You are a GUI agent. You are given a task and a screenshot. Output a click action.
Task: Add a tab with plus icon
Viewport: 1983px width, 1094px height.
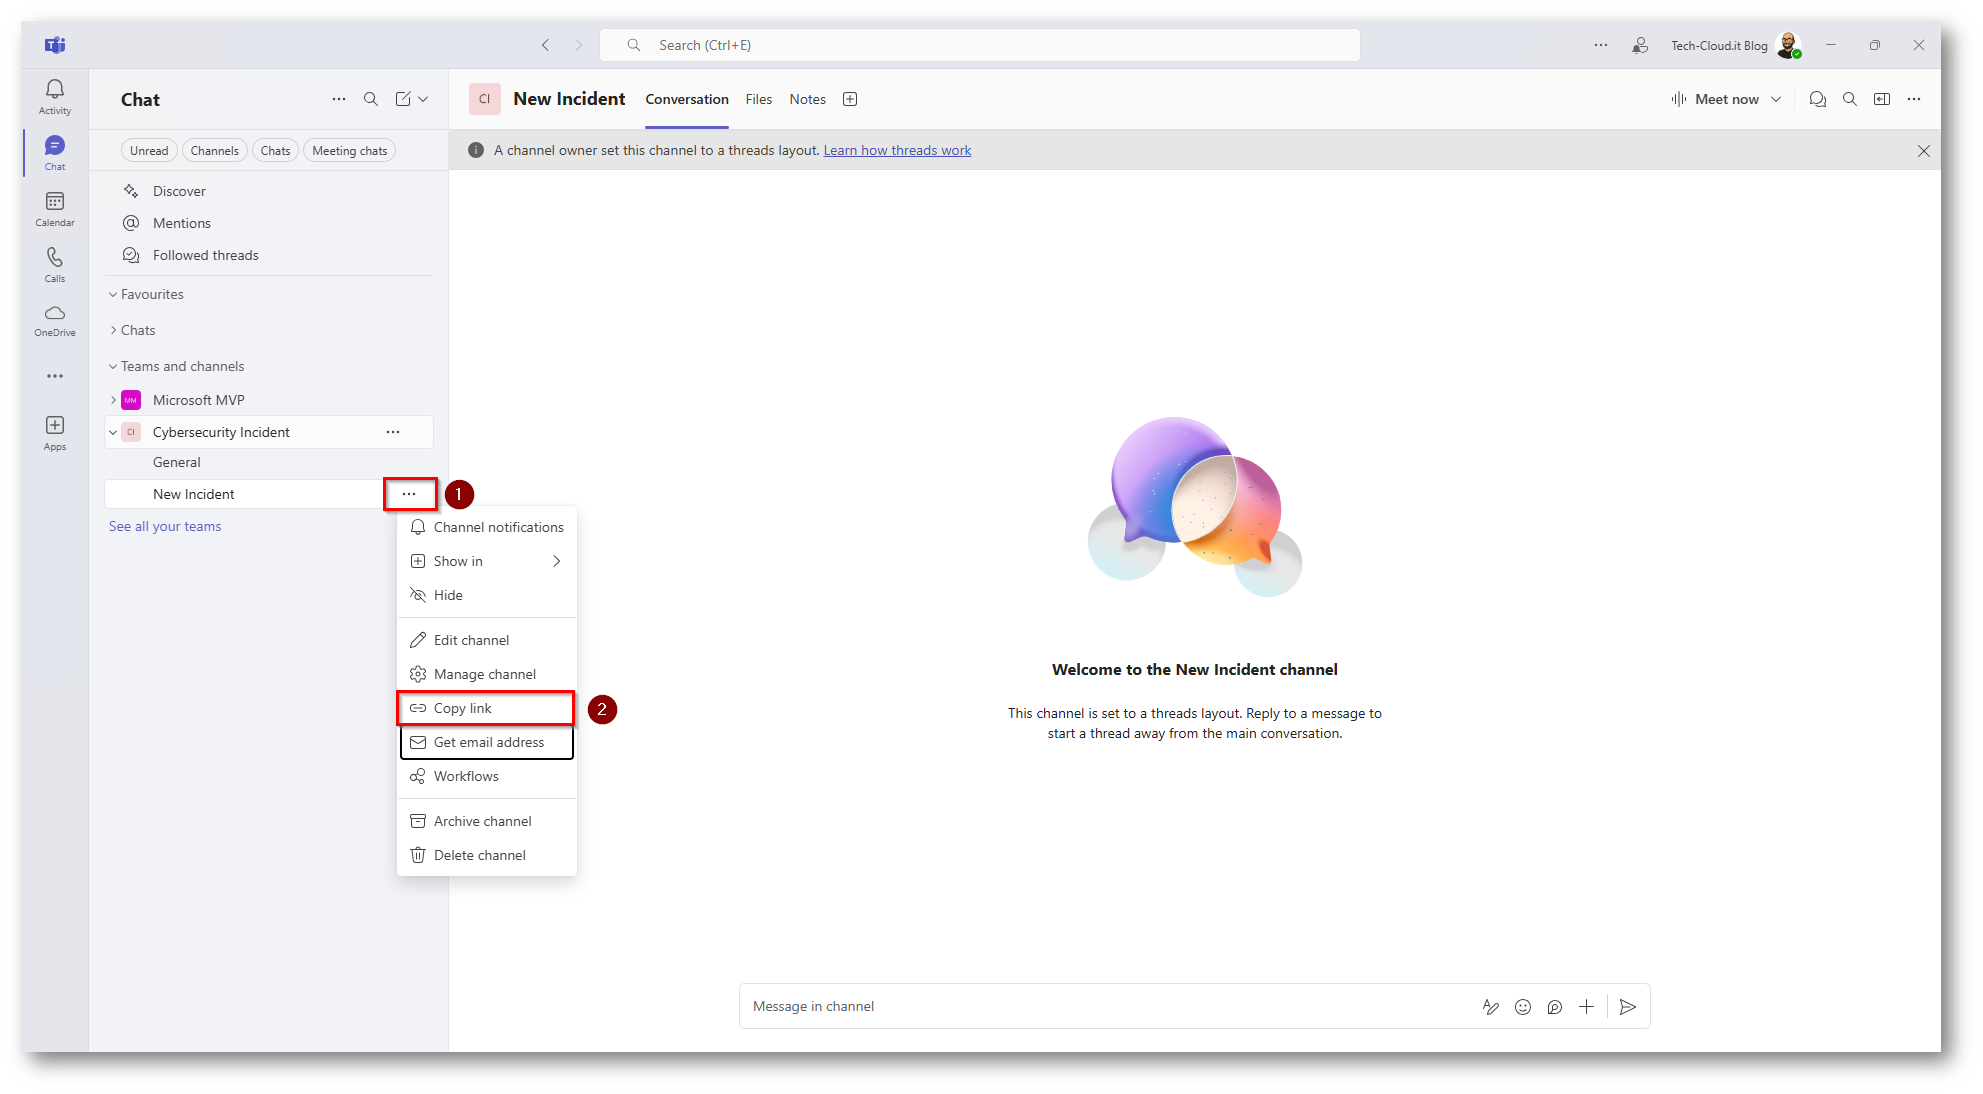coord(850,99)
